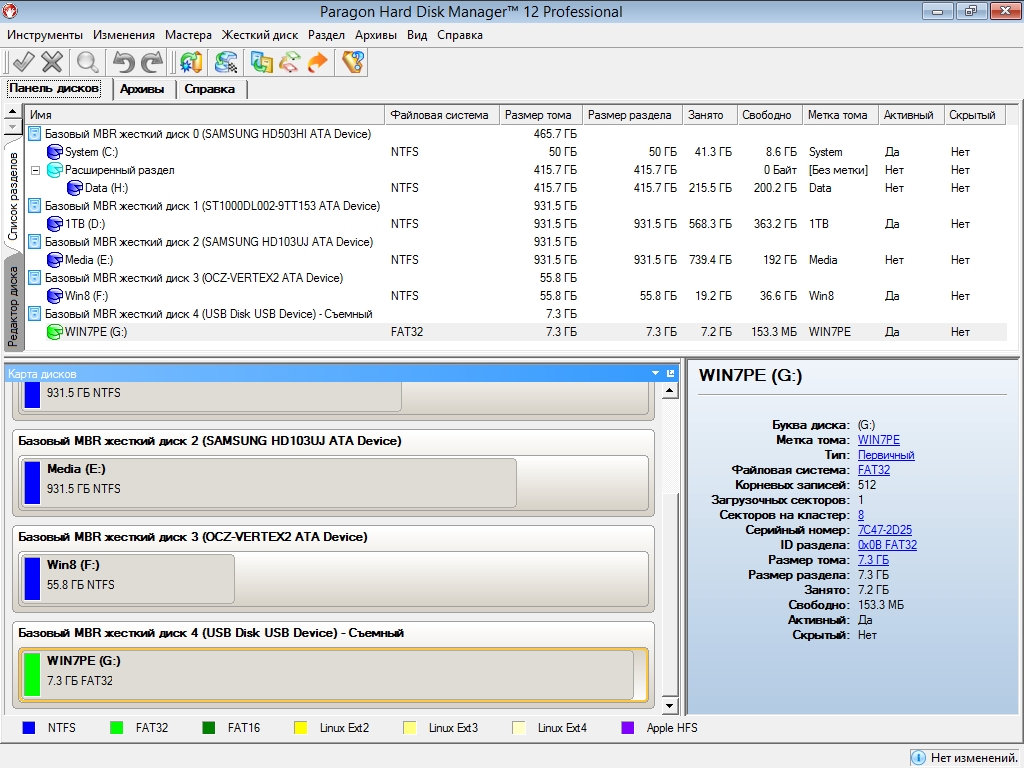Open the 'Вид' menu
Screen dimensions: 1024x768
(417, 35)
